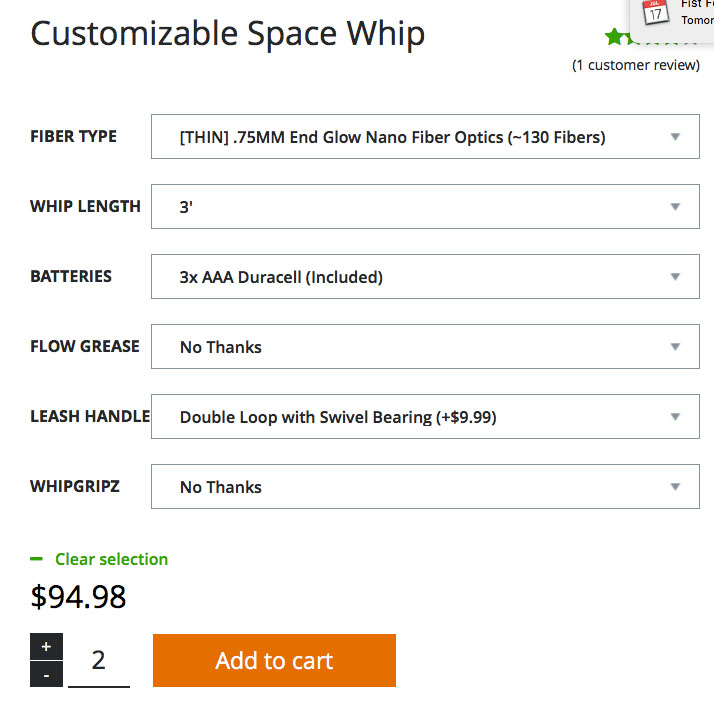The height and width of the screenshot is (704, 714).
Task: Click the quantity input field
Action: point(98,661)
